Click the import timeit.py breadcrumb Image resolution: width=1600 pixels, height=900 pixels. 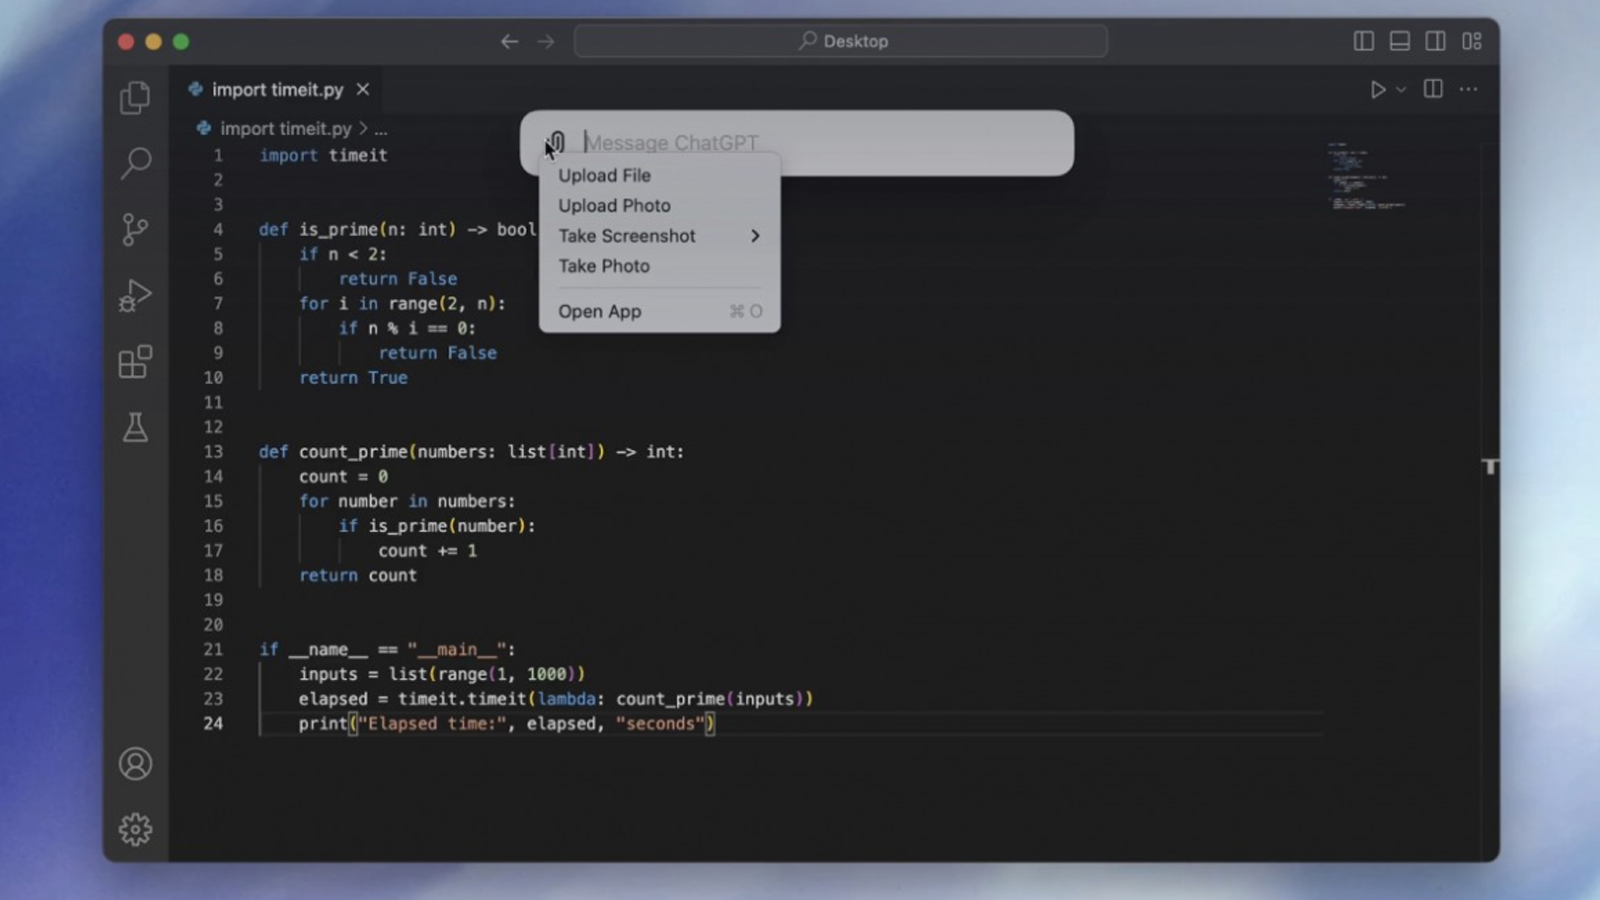(x=286, y=129)
